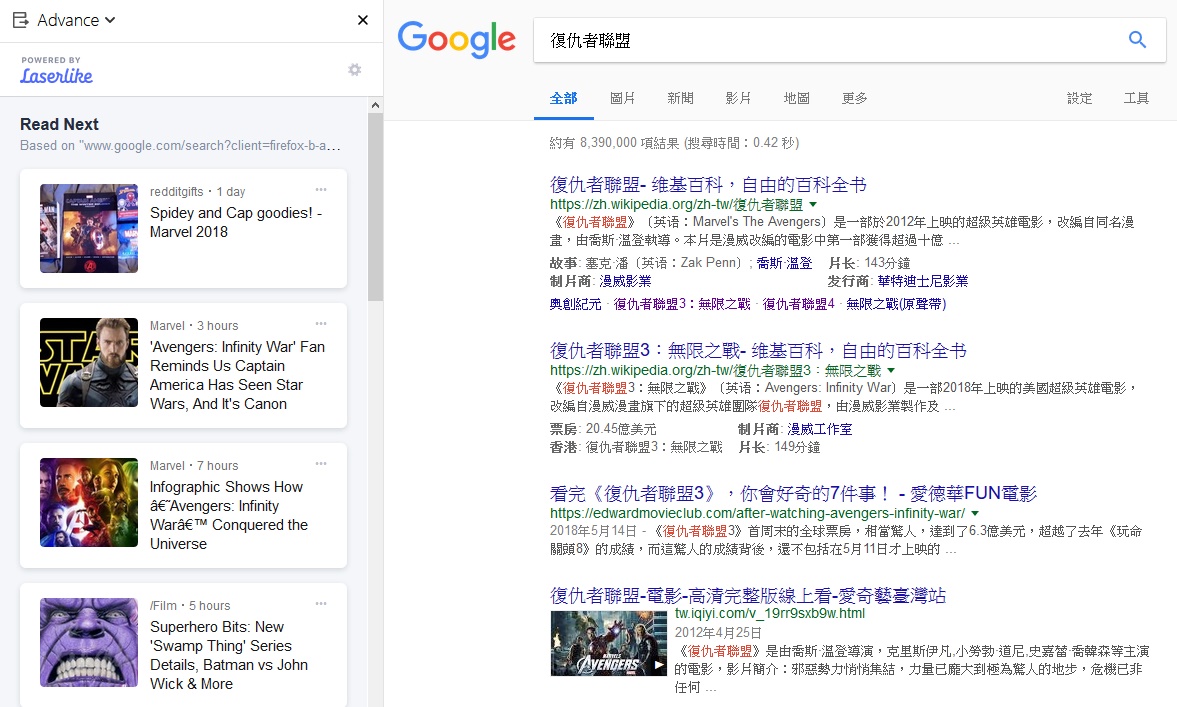
Task: Open the 看完《復仇者聯盟3》 article link
Action: [793, 493]
